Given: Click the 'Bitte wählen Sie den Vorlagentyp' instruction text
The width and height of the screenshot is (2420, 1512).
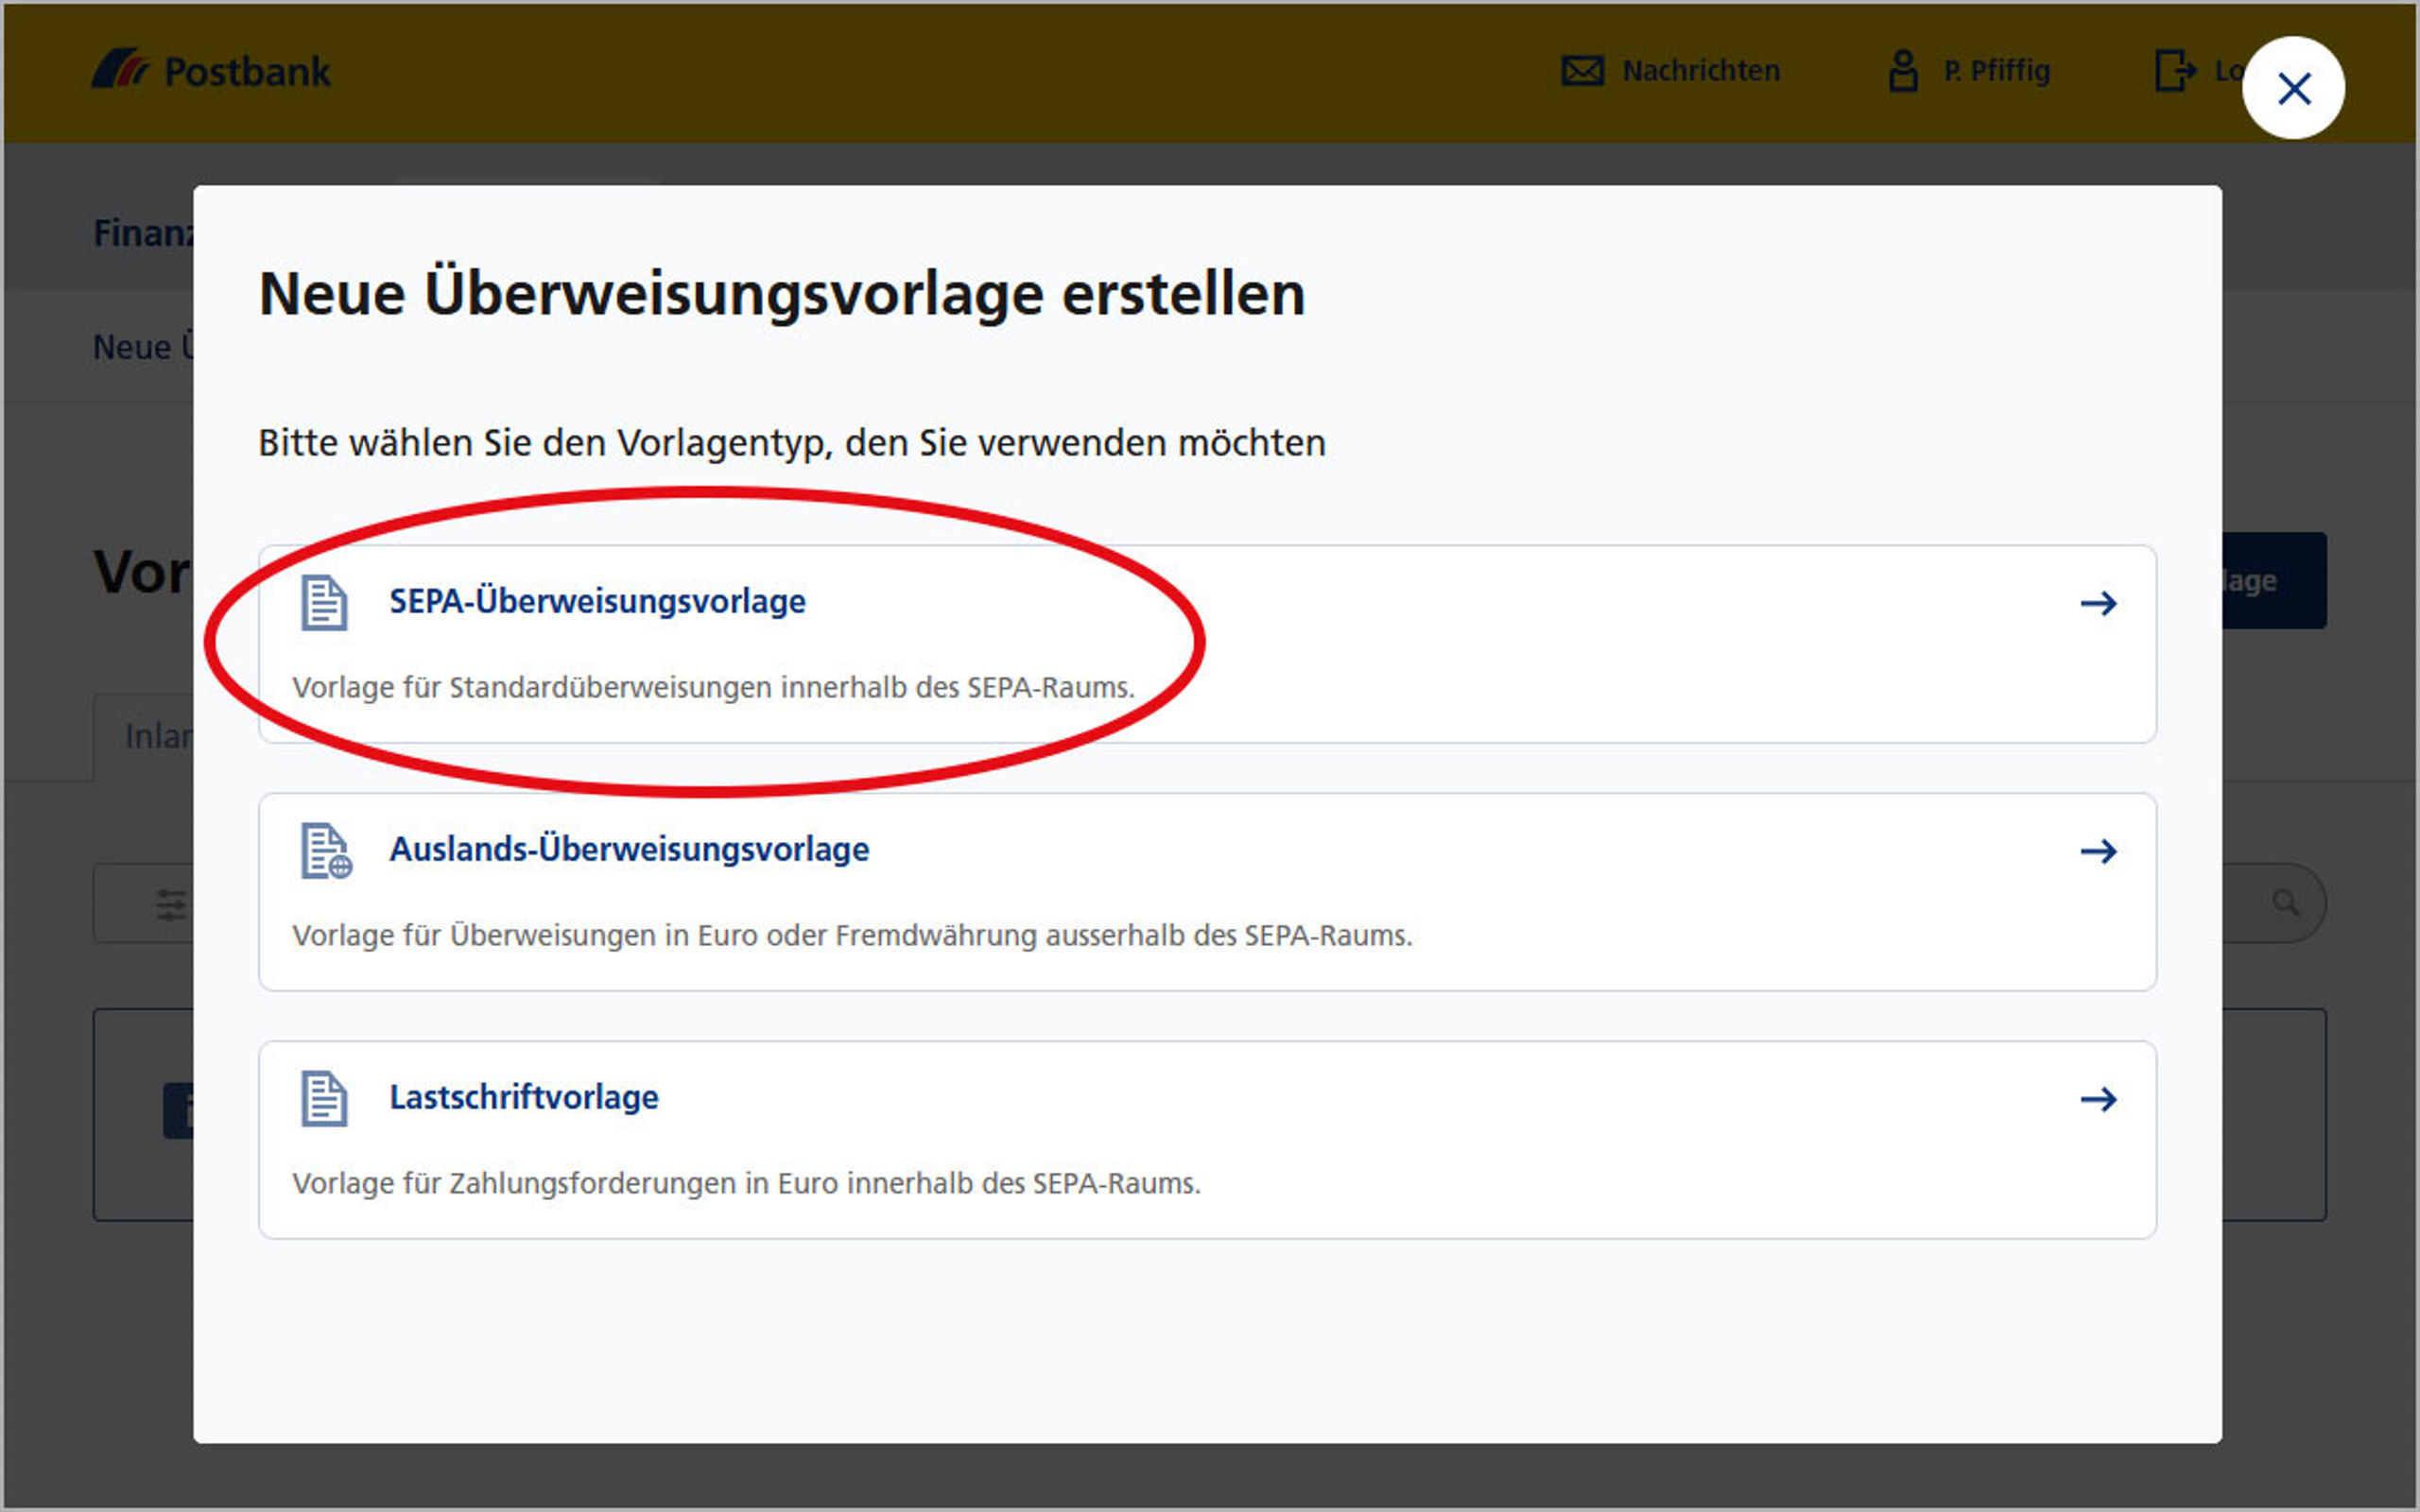Looking at the screenshot, I should click(792, 443).
